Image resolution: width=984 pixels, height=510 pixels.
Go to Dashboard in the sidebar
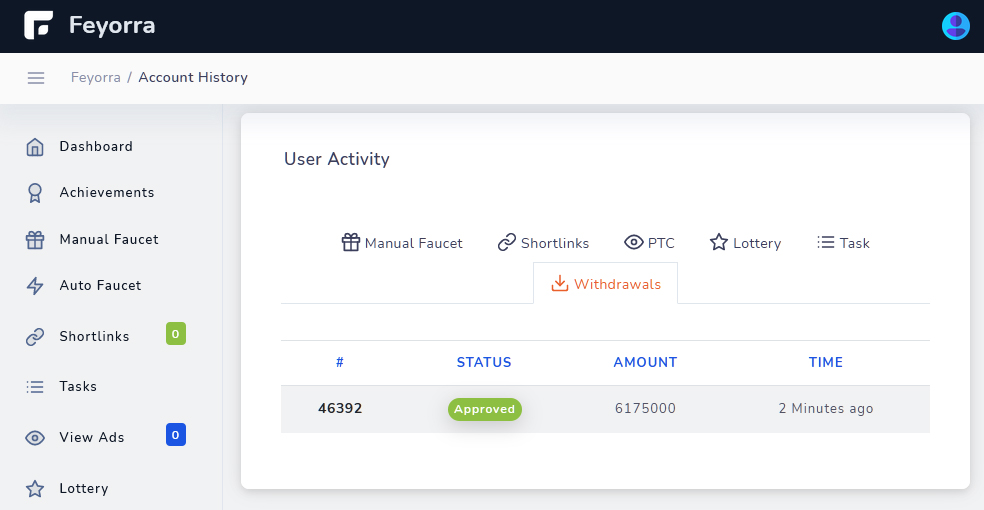[96, 147]
